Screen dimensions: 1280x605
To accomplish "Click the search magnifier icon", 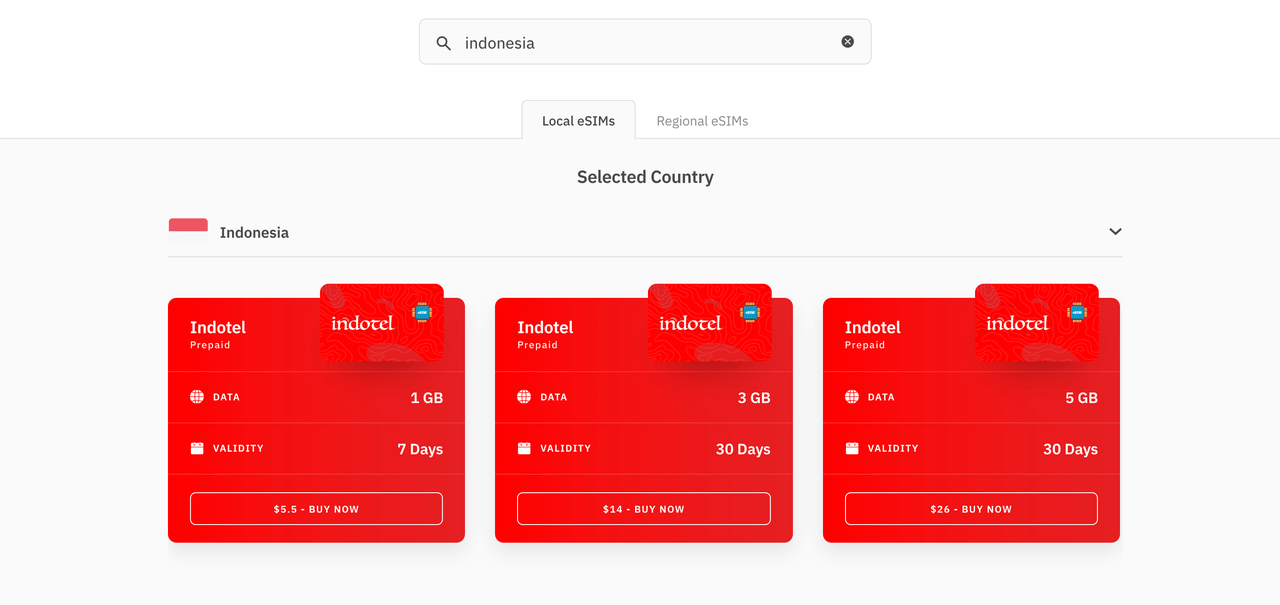I will coord(443,43).
